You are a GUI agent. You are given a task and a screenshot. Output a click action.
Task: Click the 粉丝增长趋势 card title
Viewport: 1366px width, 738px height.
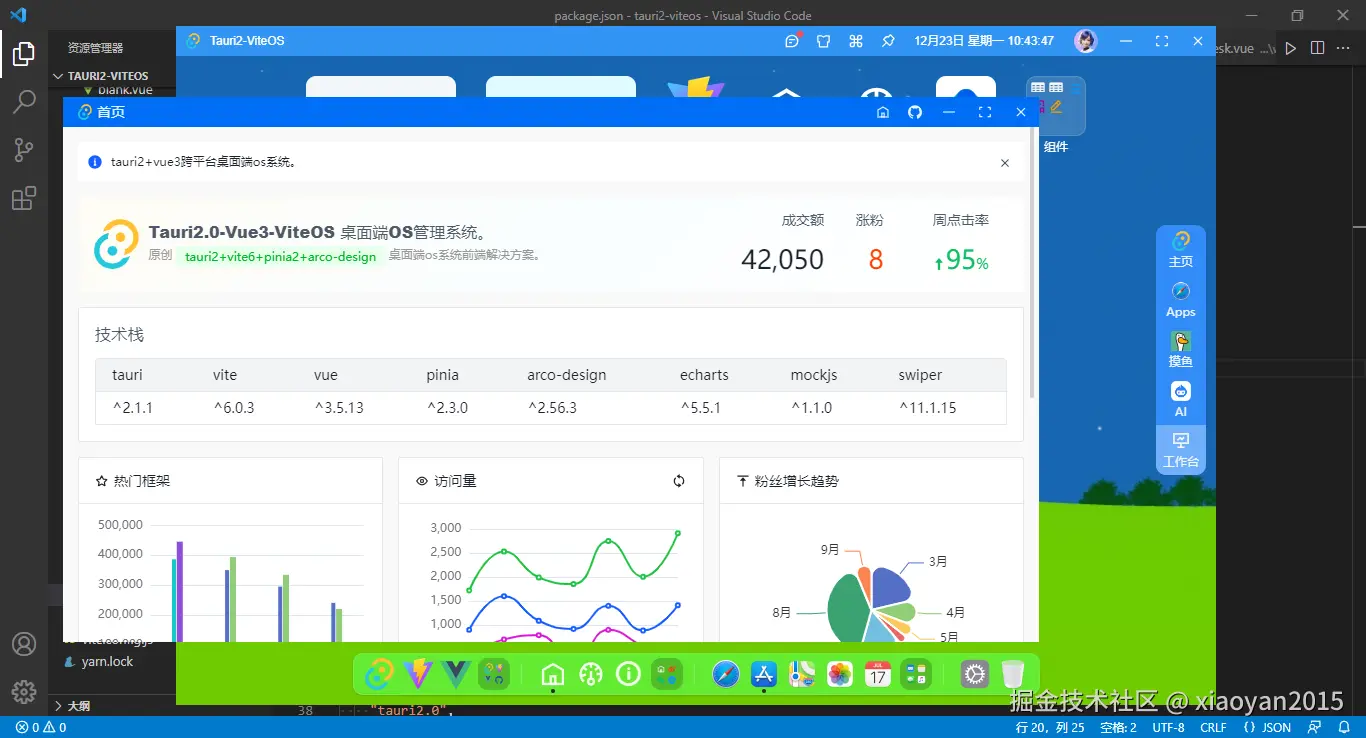coord(797,481)
